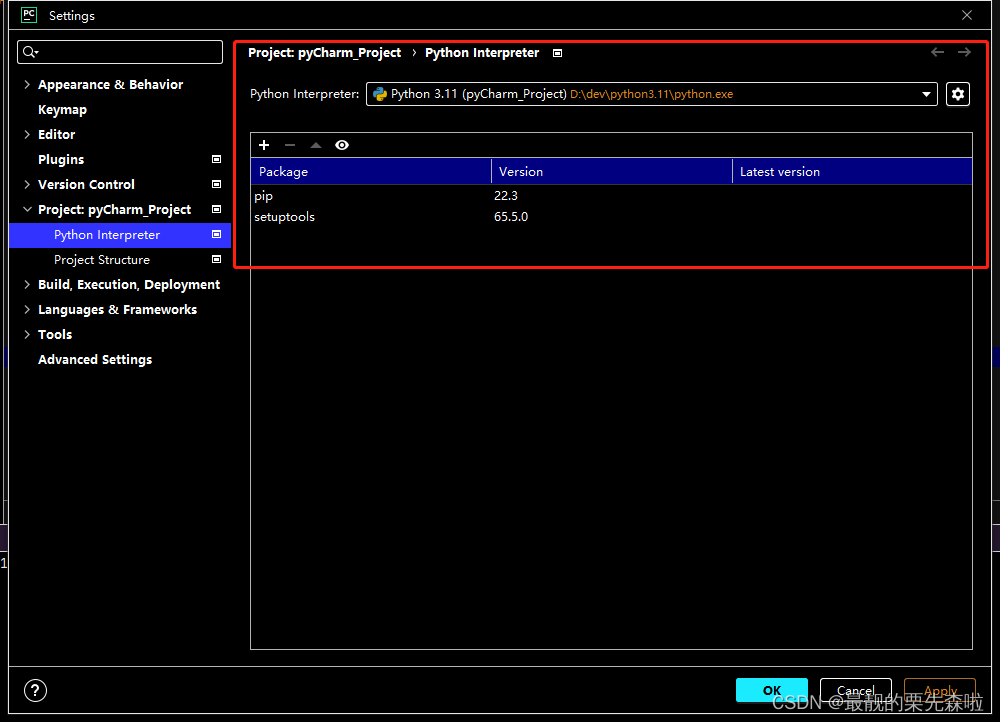Open the Plugins settings page
The image size is (1000, 722).
coord(61,159)
